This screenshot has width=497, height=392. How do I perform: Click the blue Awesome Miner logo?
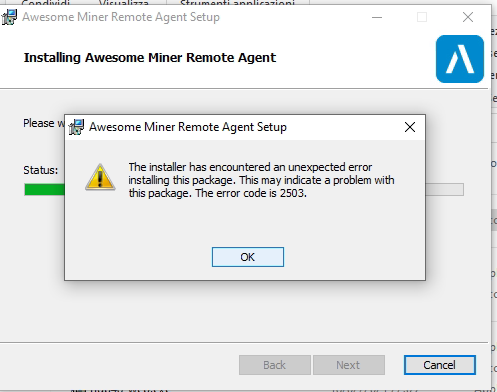[460, 59]
